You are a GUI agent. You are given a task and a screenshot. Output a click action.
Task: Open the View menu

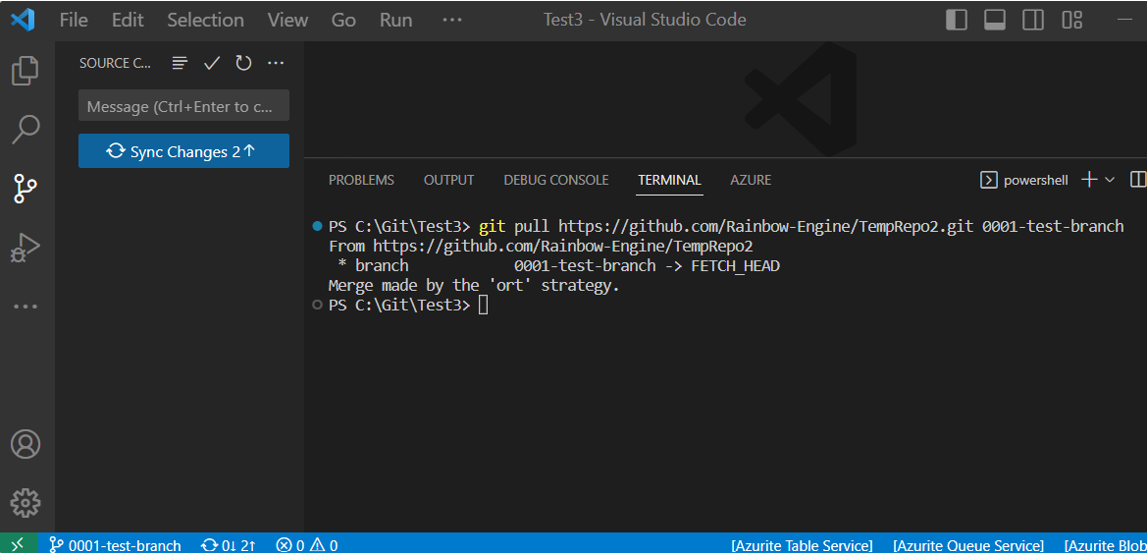coord(287,20)
